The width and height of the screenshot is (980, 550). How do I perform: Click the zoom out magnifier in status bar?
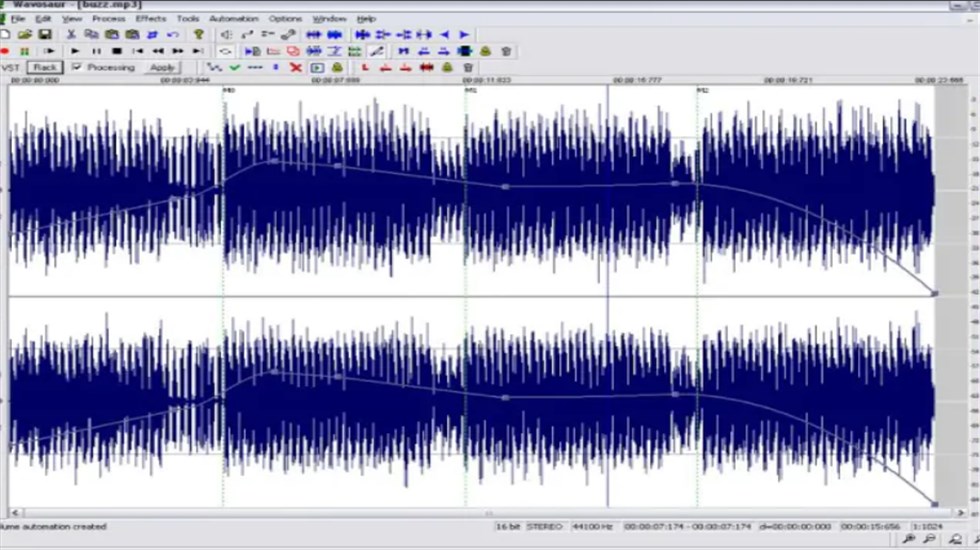(930, 539)
